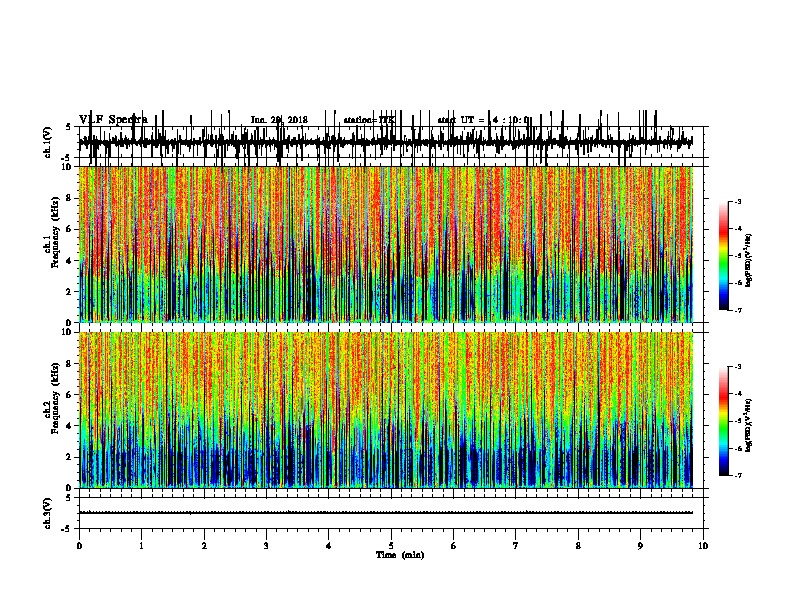Click the '8' time axis tick label
Viewport: 792px width, 612px height.
click(x=578, y=546)
